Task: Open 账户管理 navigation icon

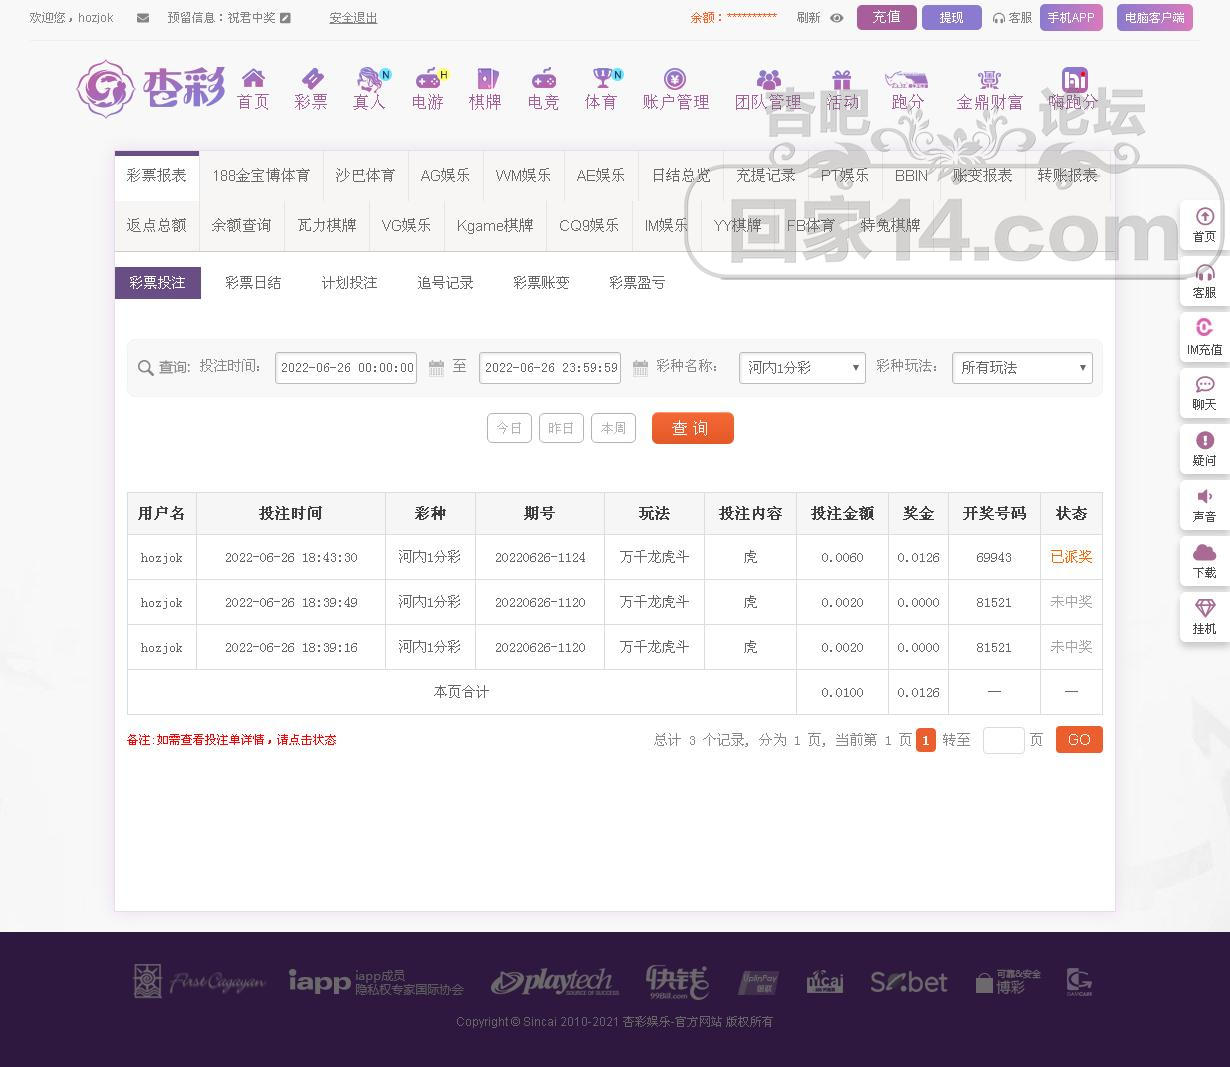Action: [x=675, y=89]
